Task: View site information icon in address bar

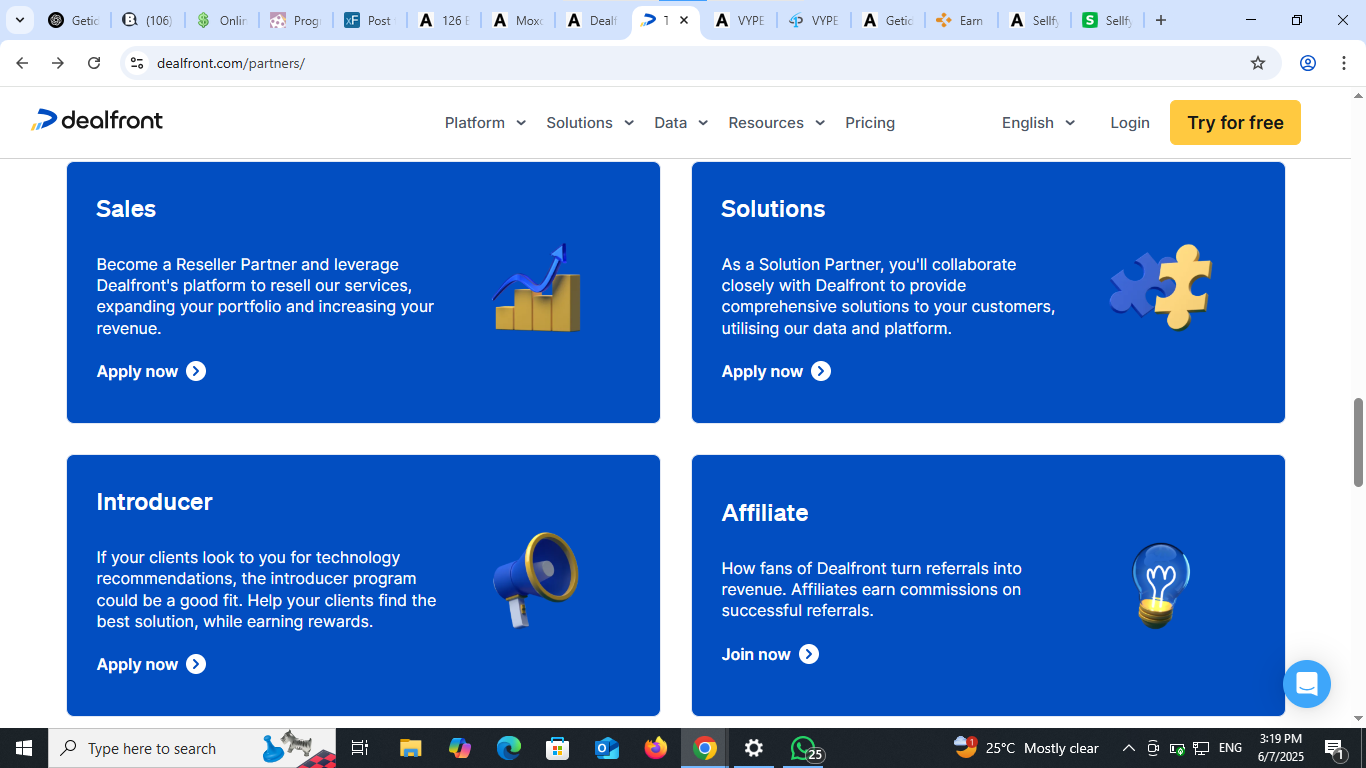Action: click(x=137, y=63)
